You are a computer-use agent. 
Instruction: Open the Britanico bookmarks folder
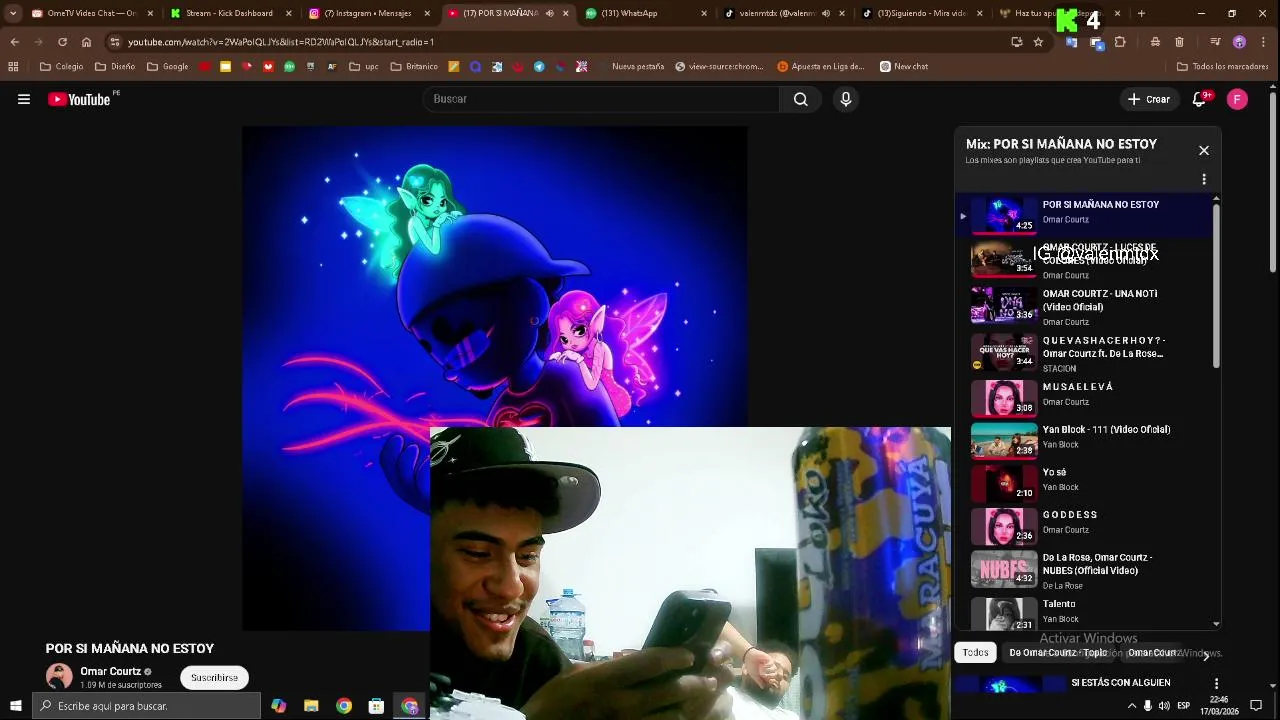414,67
